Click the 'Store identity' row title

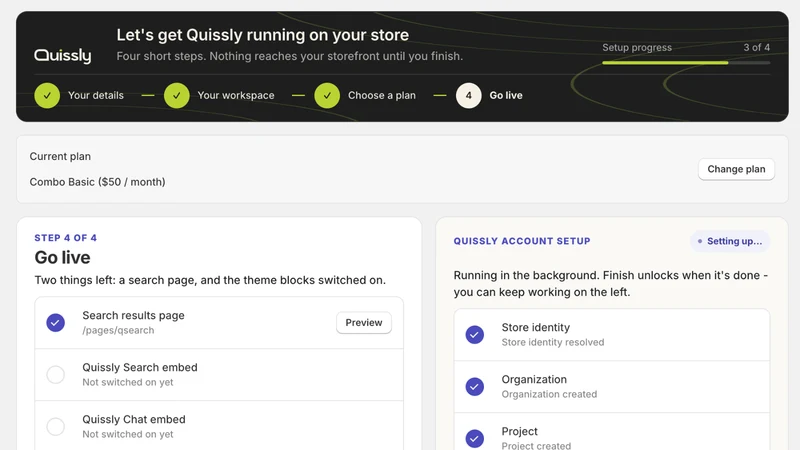click(536, 328)
